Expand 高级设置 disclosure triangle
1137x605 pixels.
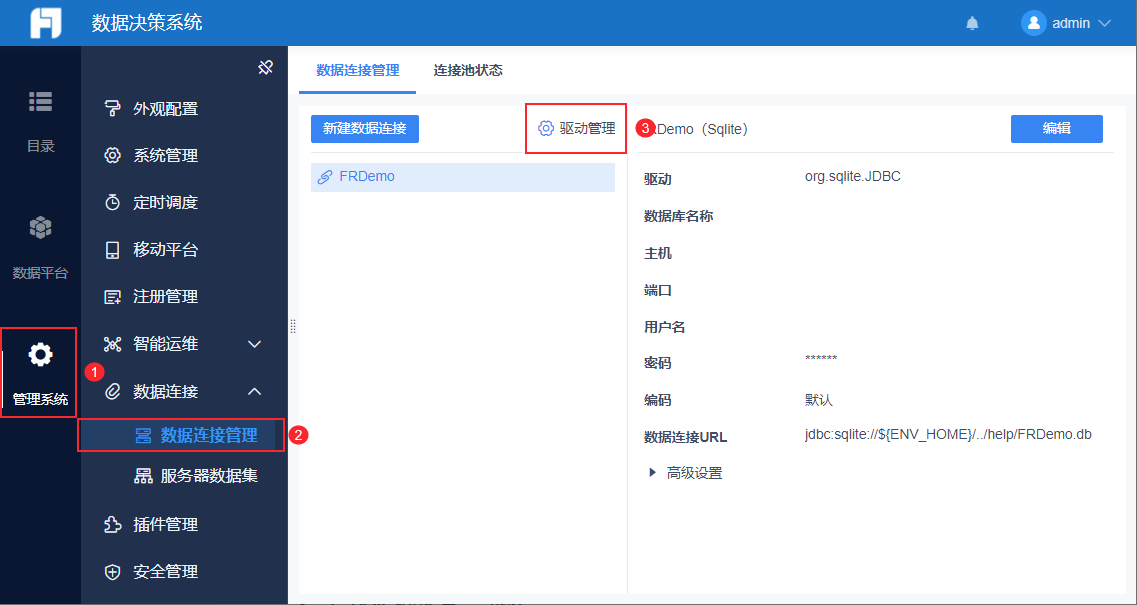coord(652,473)
